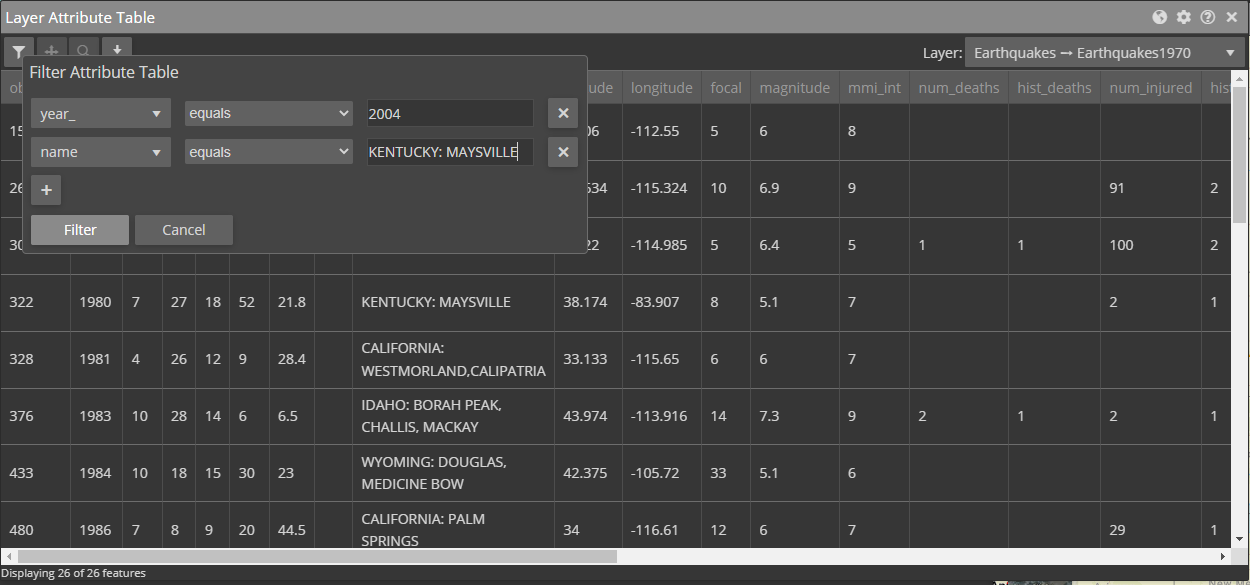
Task: Click the filter funnel icon in toolbar
Action: 19,52
